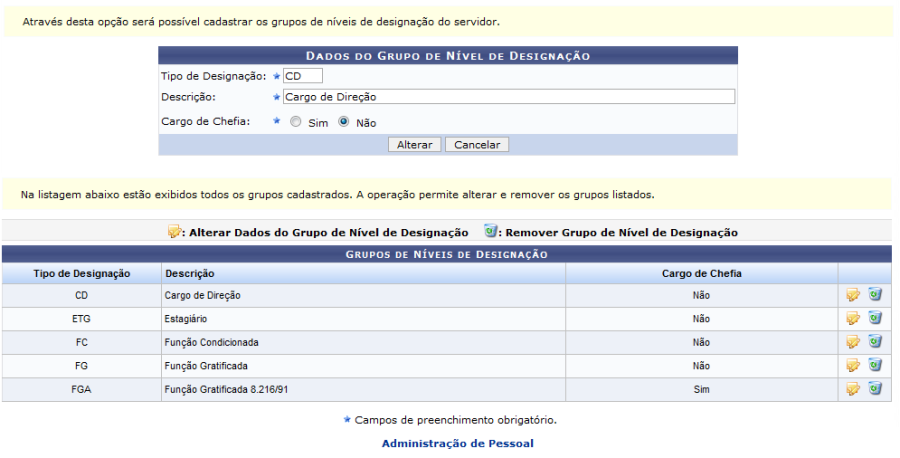Select Não for Cargo de Chefia
The width and height of the screenshot is (900, 458).
343,122
